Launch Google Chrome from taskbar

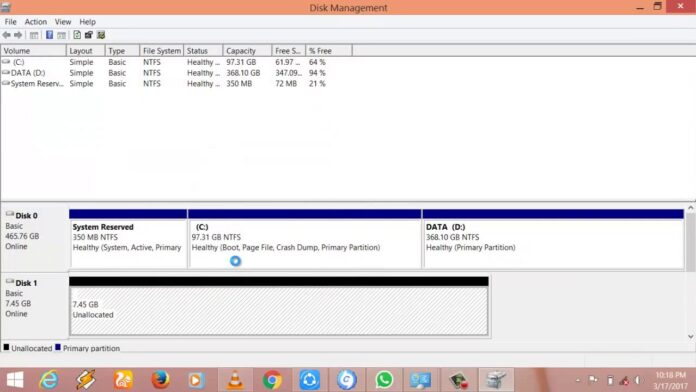point(272,380)
